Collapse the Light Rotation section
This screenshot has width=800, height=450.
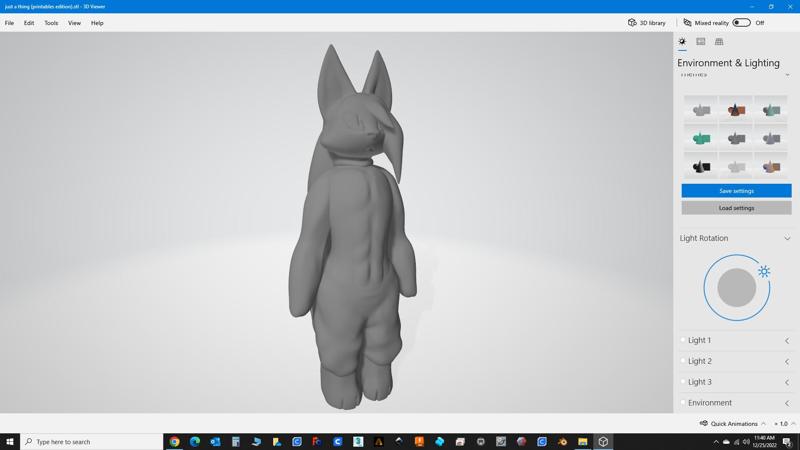[787, 239]
